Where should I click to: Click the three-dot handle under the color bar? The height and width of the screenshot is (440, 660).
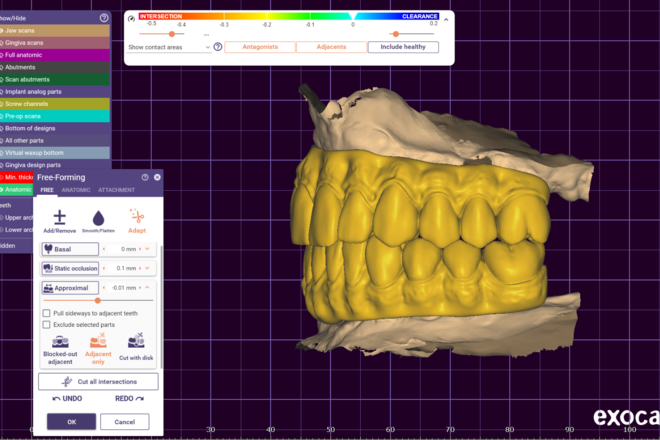pyautogui.click(x=206, y=35)
